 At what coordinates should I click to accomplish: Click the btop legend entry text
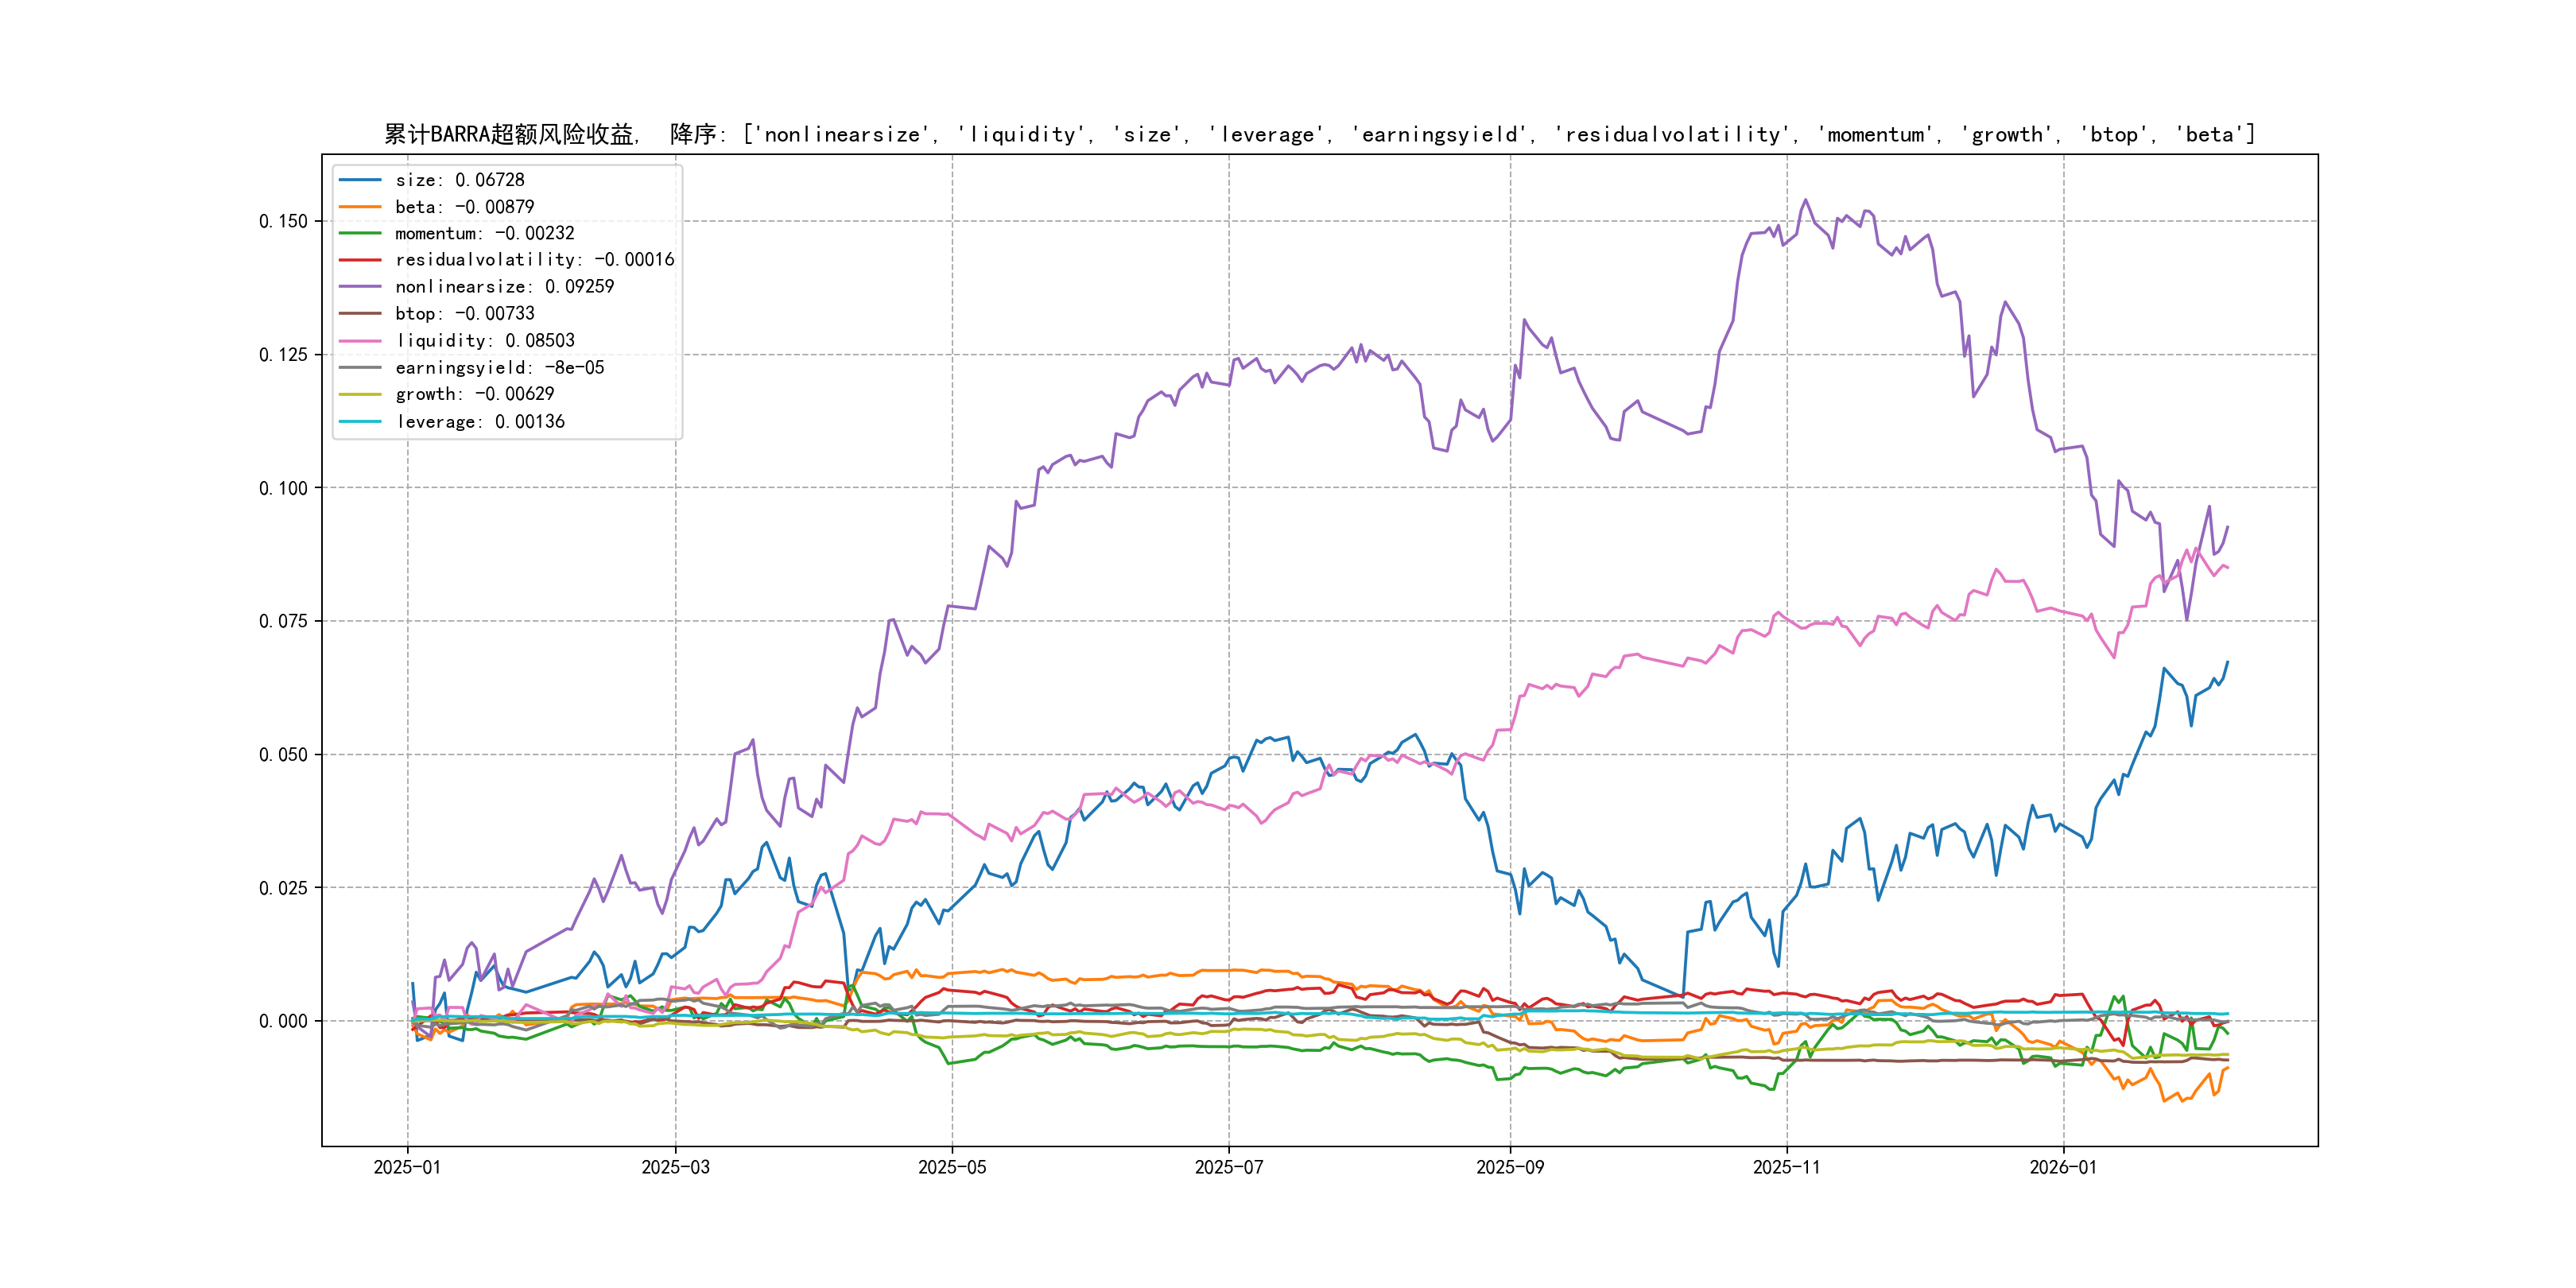click(x=464, y=314)
